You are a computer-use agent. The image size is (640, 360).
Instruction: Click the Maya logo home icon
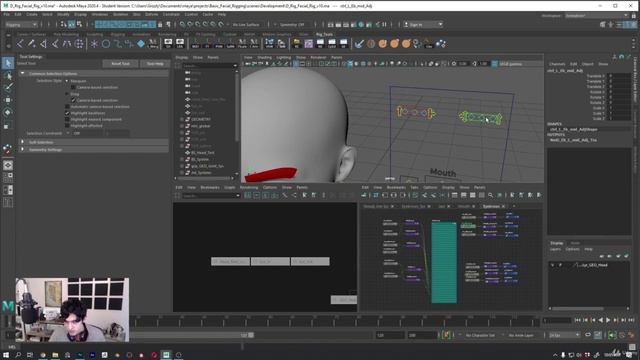click(x=8, y=306)
